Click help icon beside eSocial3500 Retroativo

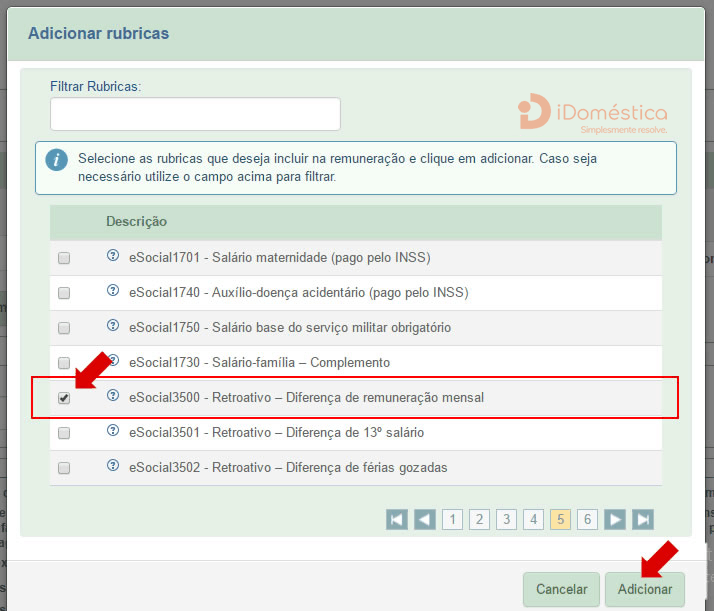(x=113, y=396)
